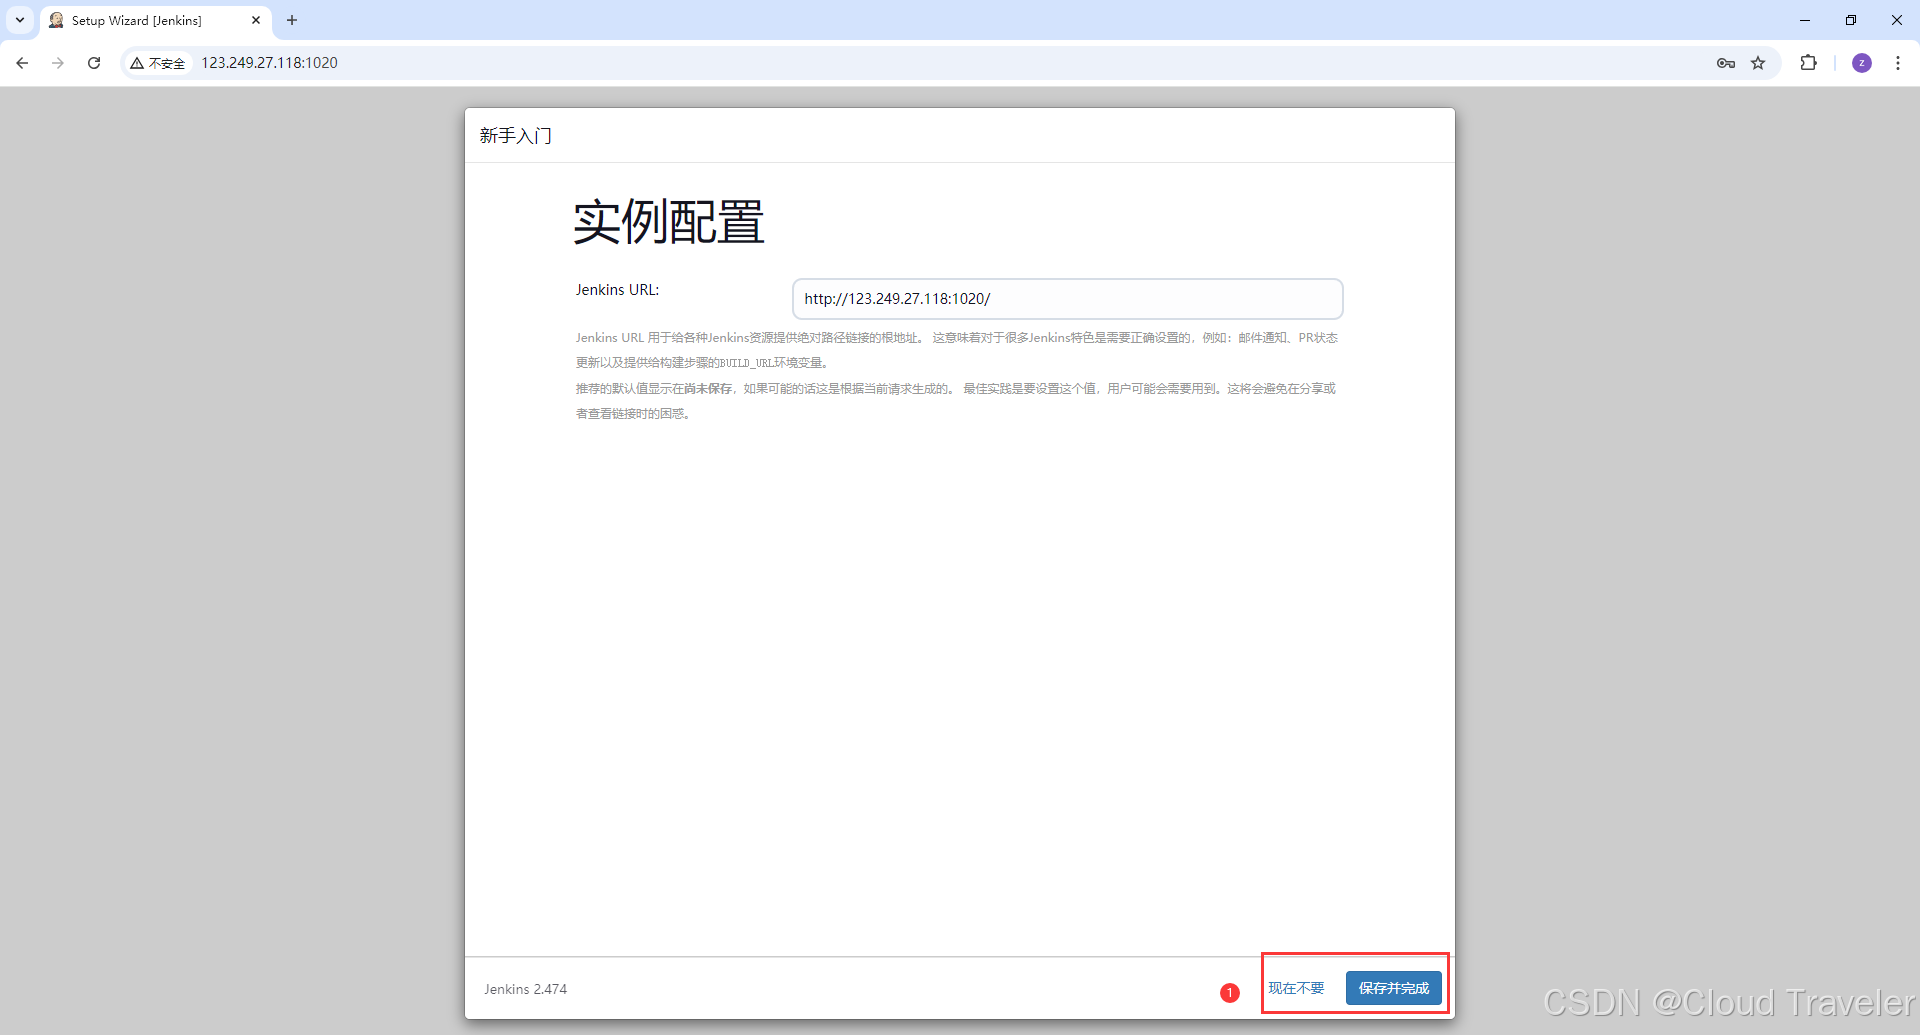
Task: Click the address bar URL 123.249.27.118:1020
Action: pos(270,63)
